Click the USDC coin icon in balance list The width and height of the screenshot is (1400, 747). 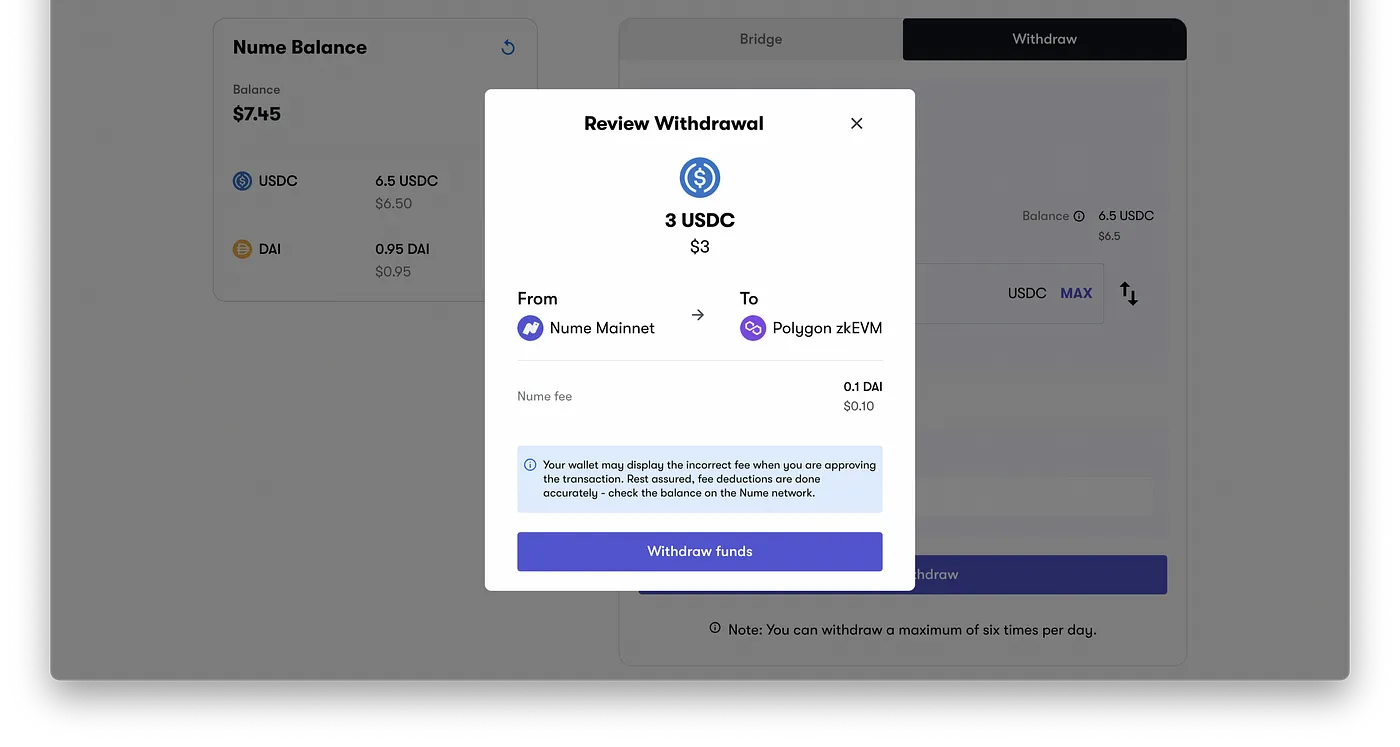[x=242, y=181]
